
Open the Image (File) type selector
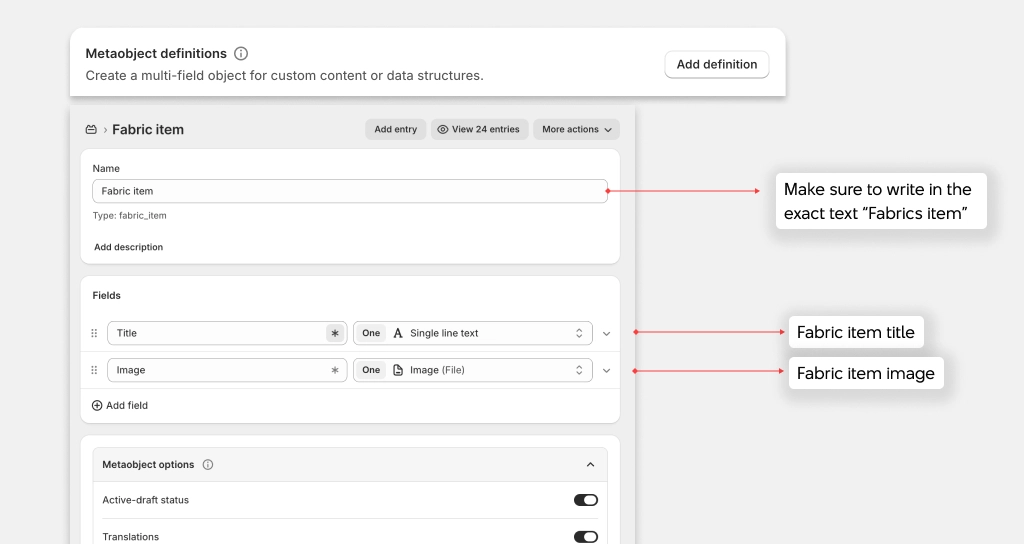tap(473, 370)
